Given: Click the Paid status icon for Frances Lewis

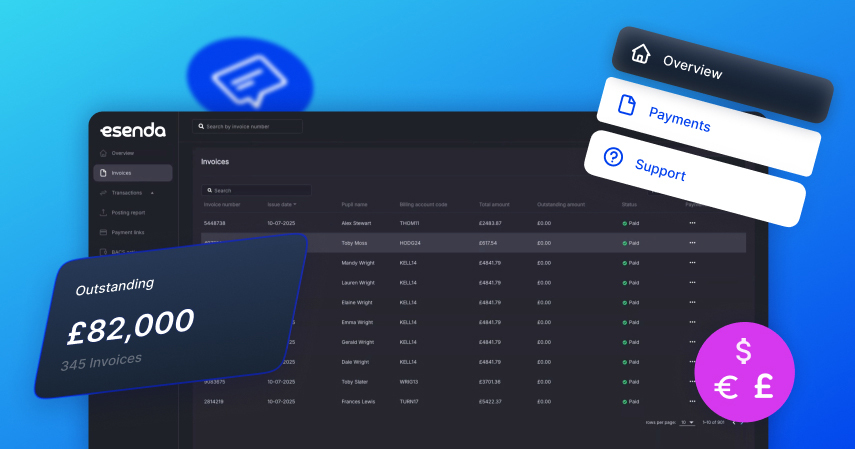Looking at the screenshot, I should [624, 402].
